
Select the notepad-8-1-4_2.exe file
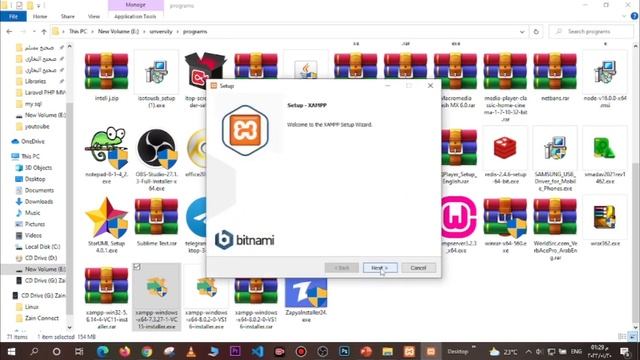coord(107,155)
